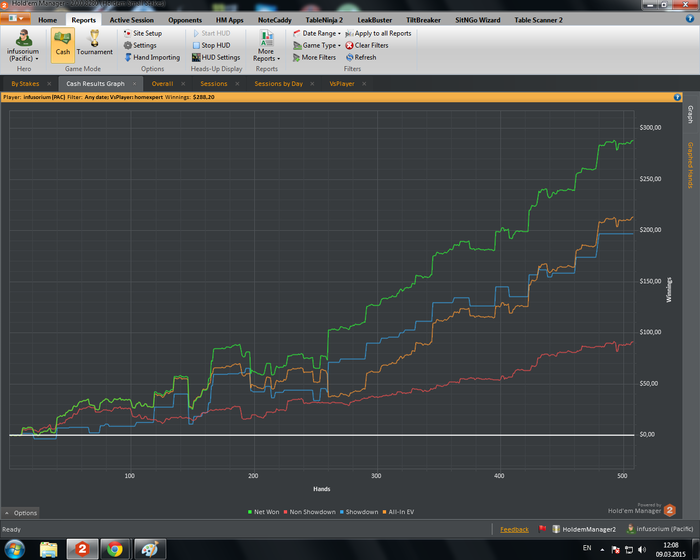Open More Filters
Image resolution: width=700 pixels, height=560 pixels.
pos(314,57)
